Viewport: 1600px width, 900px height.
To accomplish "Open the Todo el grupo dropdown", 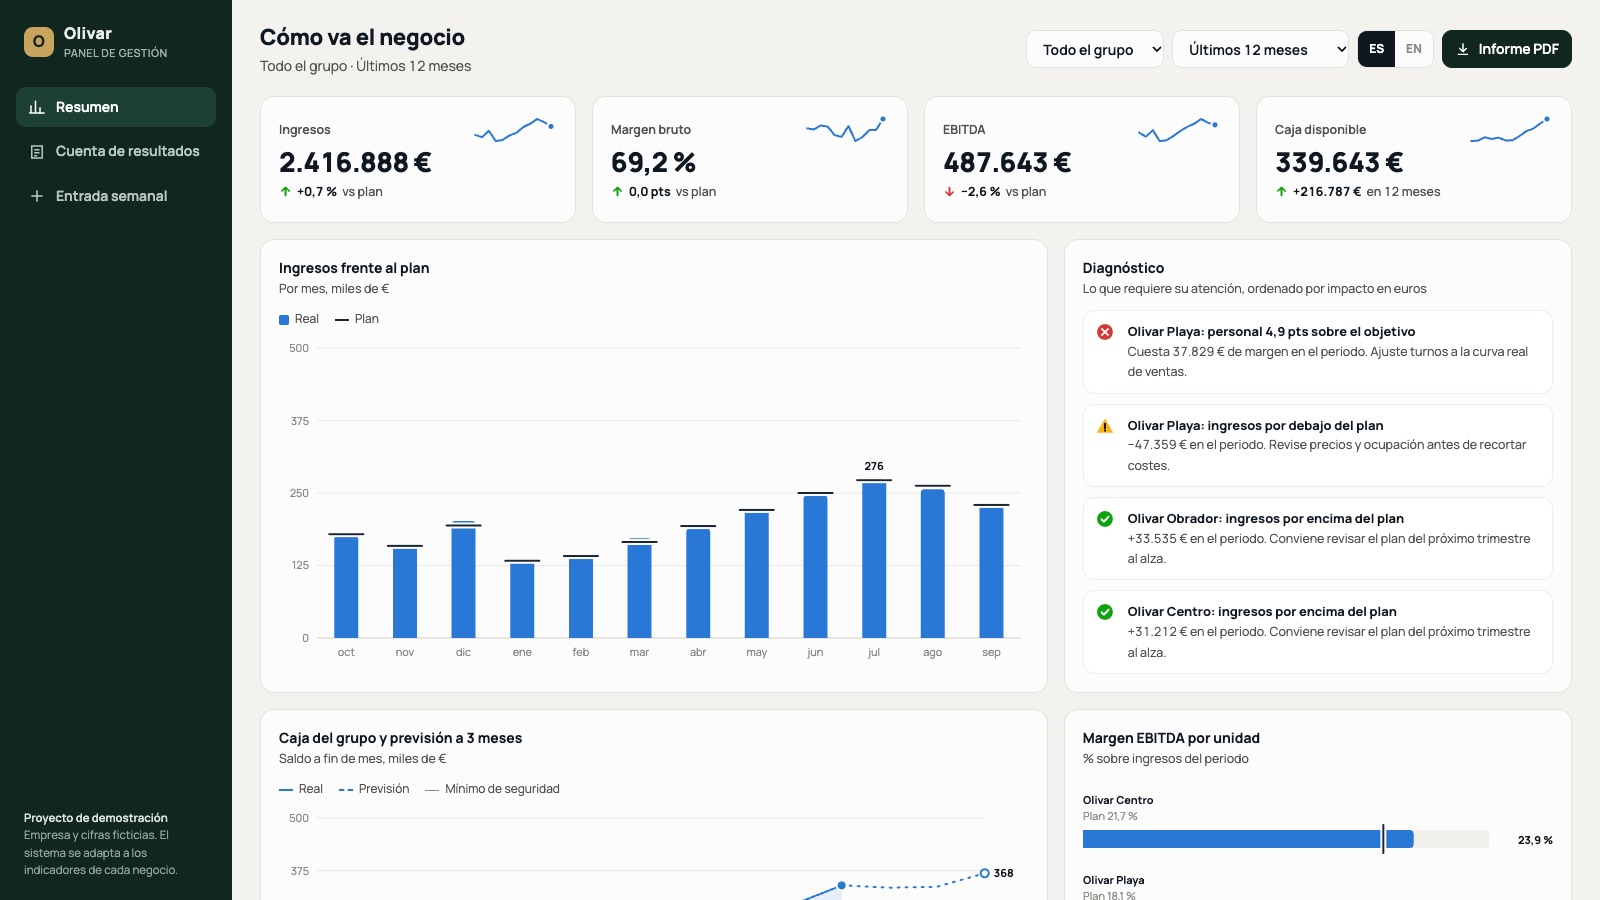I will tap(1095, 49).
